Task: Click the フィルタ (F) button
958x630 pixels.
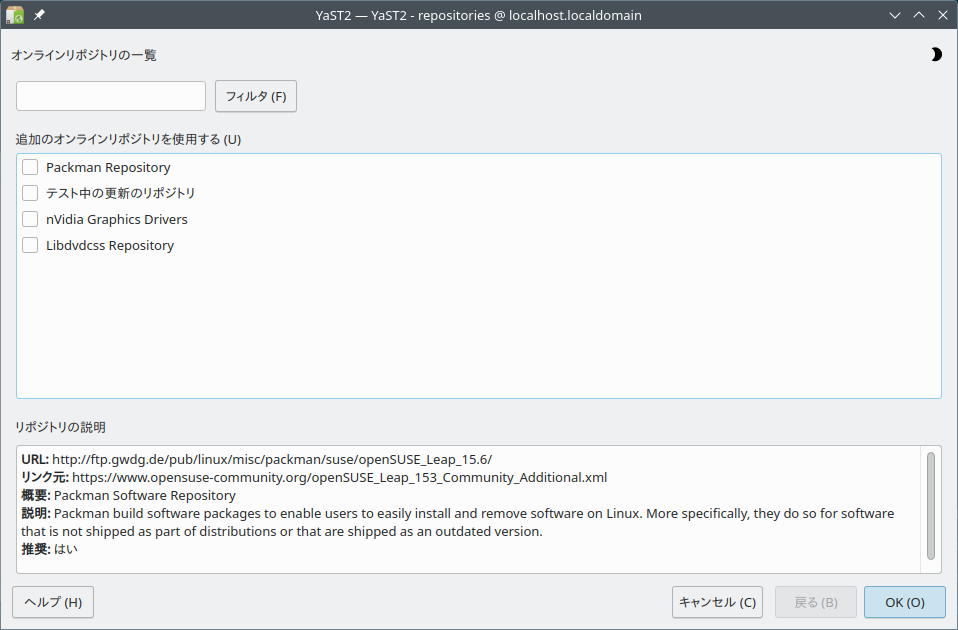Action: click(256, 96)
